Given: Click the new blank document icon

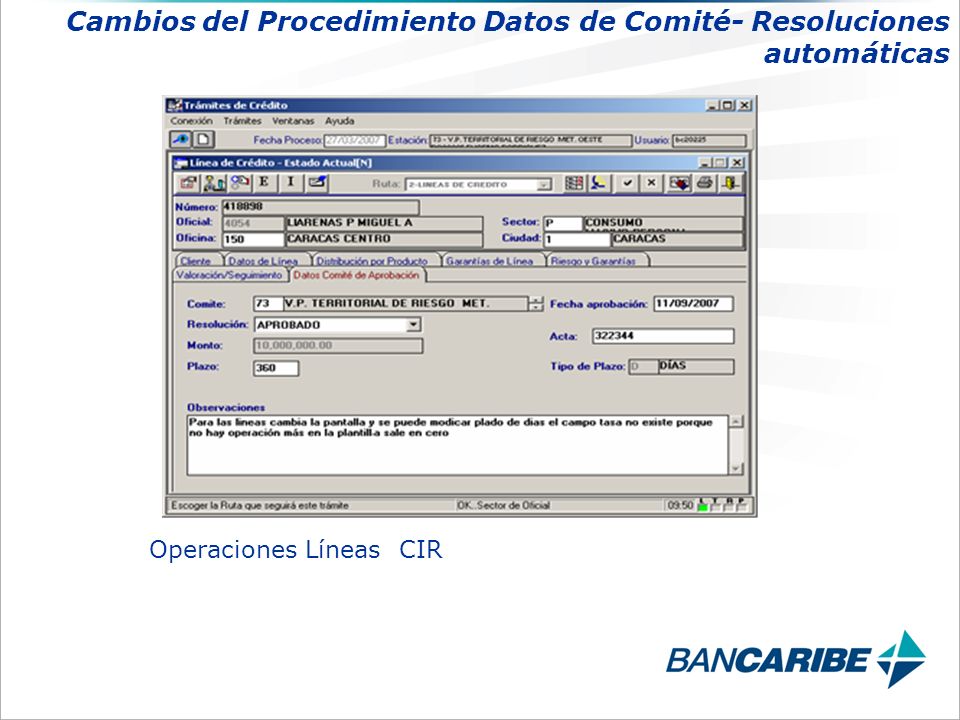Looking at the screenshot, I should (x=203, y=140).
